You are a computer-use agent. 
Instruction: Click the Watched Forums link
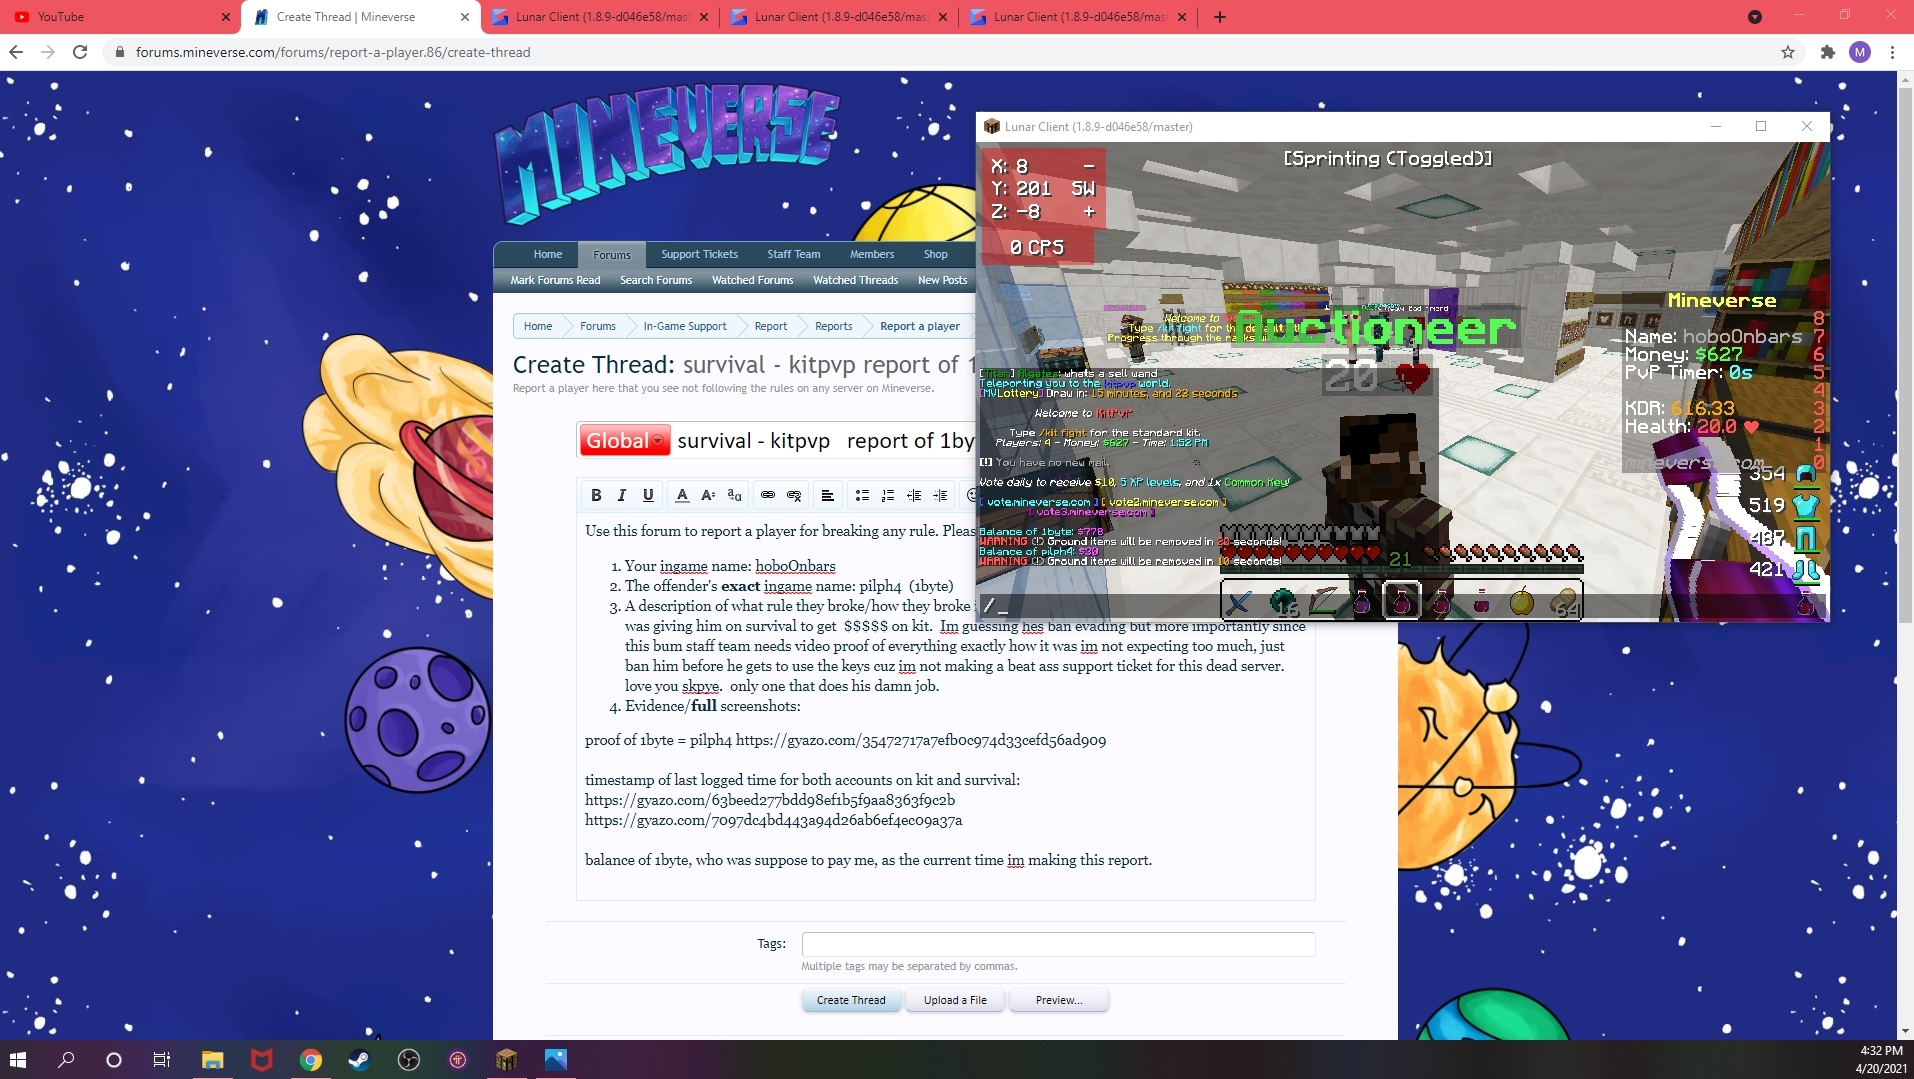[753, 280]
